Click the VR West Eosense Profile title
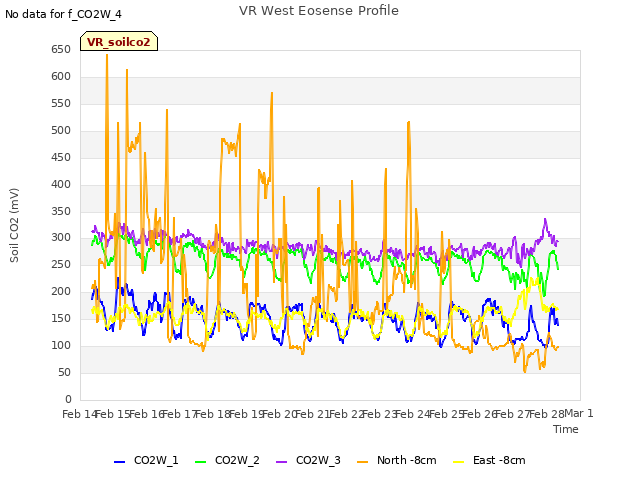 [319, 11]
